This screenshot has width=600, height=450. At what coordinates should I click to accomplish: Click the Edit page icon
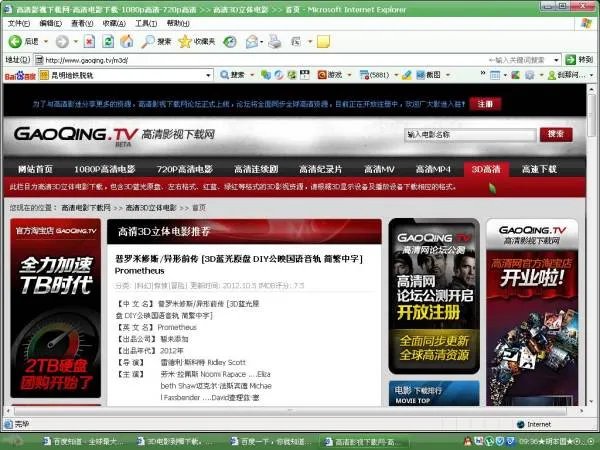point(296,41)
